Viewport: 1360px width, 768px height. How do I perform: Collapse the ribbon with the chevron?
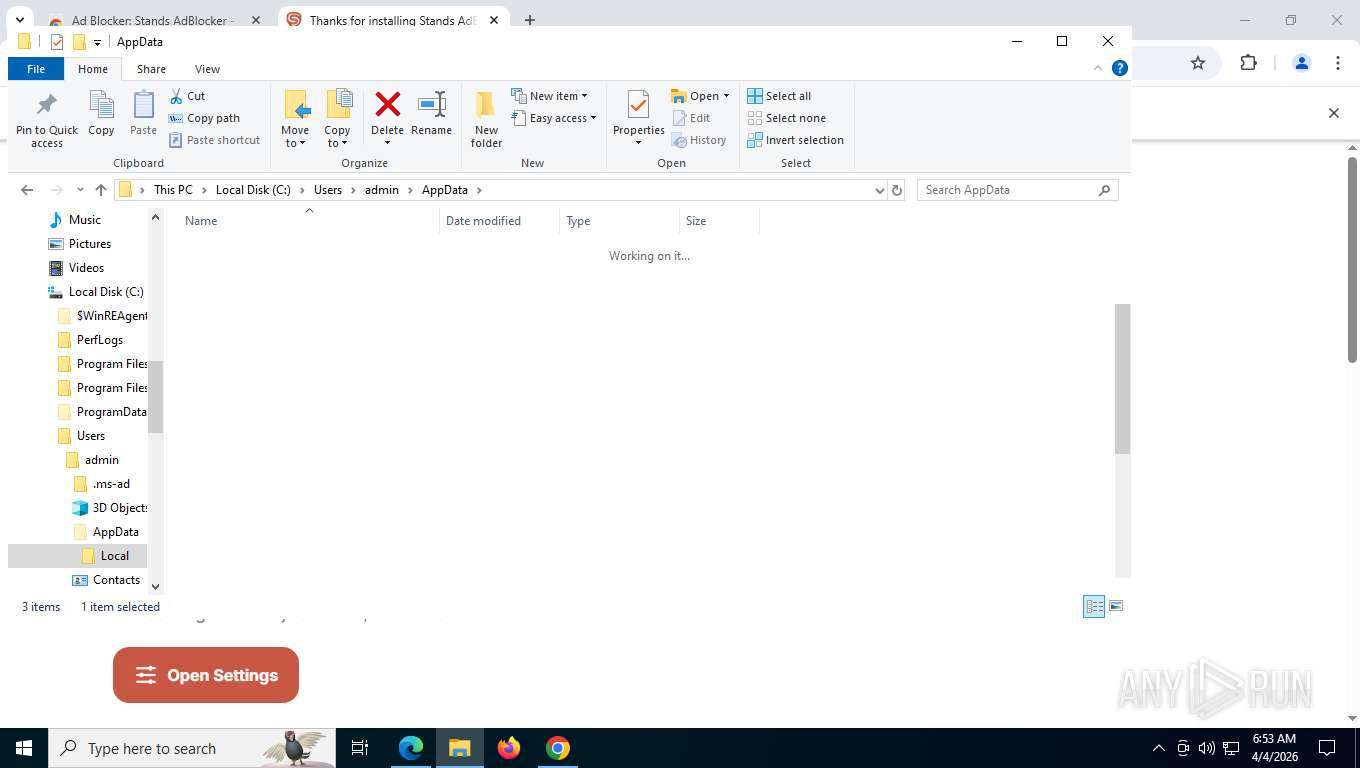[1098, 69]
